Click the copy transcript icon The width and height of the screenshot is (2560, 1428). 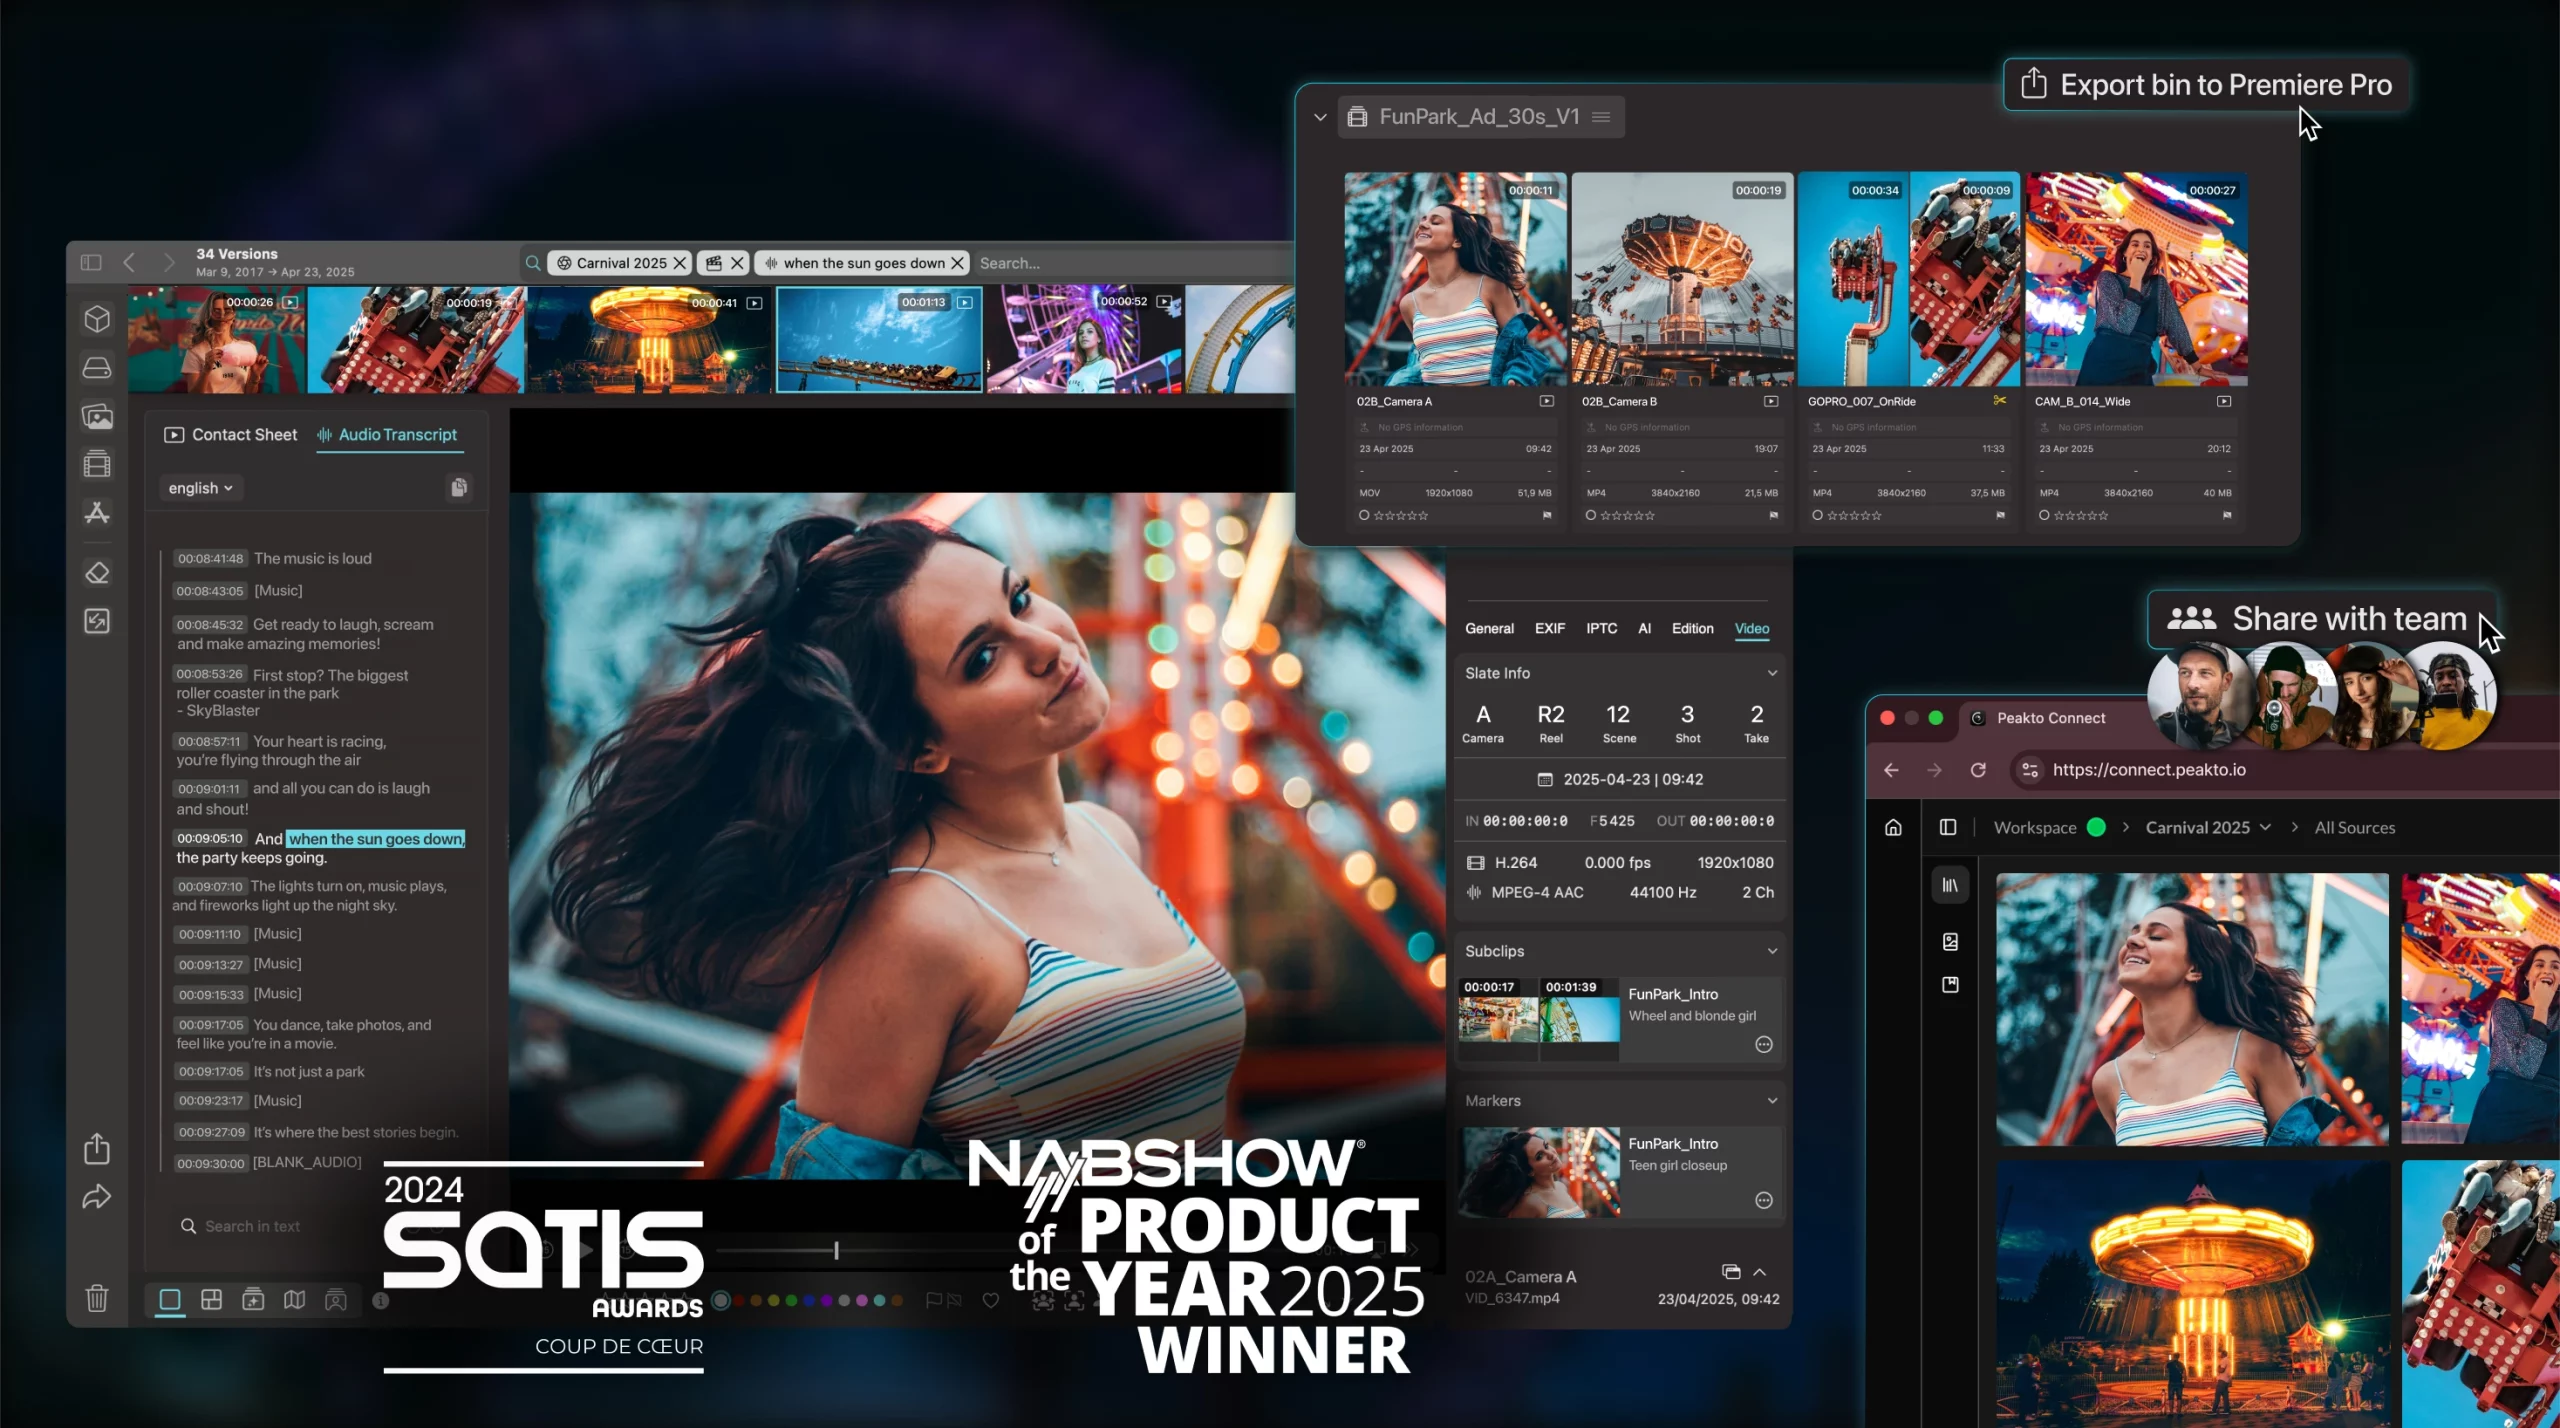coord(459,487)
